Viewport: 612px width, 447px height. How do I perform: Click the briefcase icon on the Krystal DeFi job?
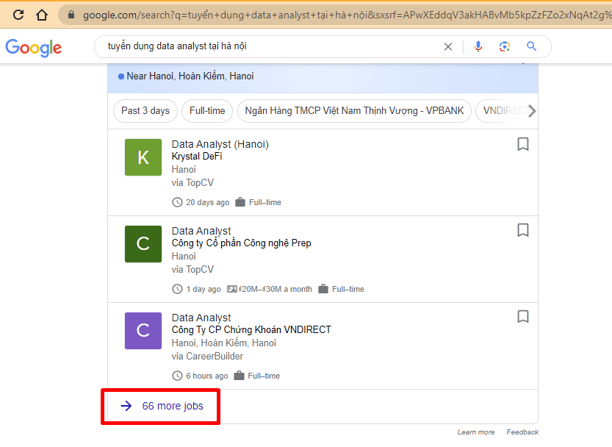click(240, 202)
